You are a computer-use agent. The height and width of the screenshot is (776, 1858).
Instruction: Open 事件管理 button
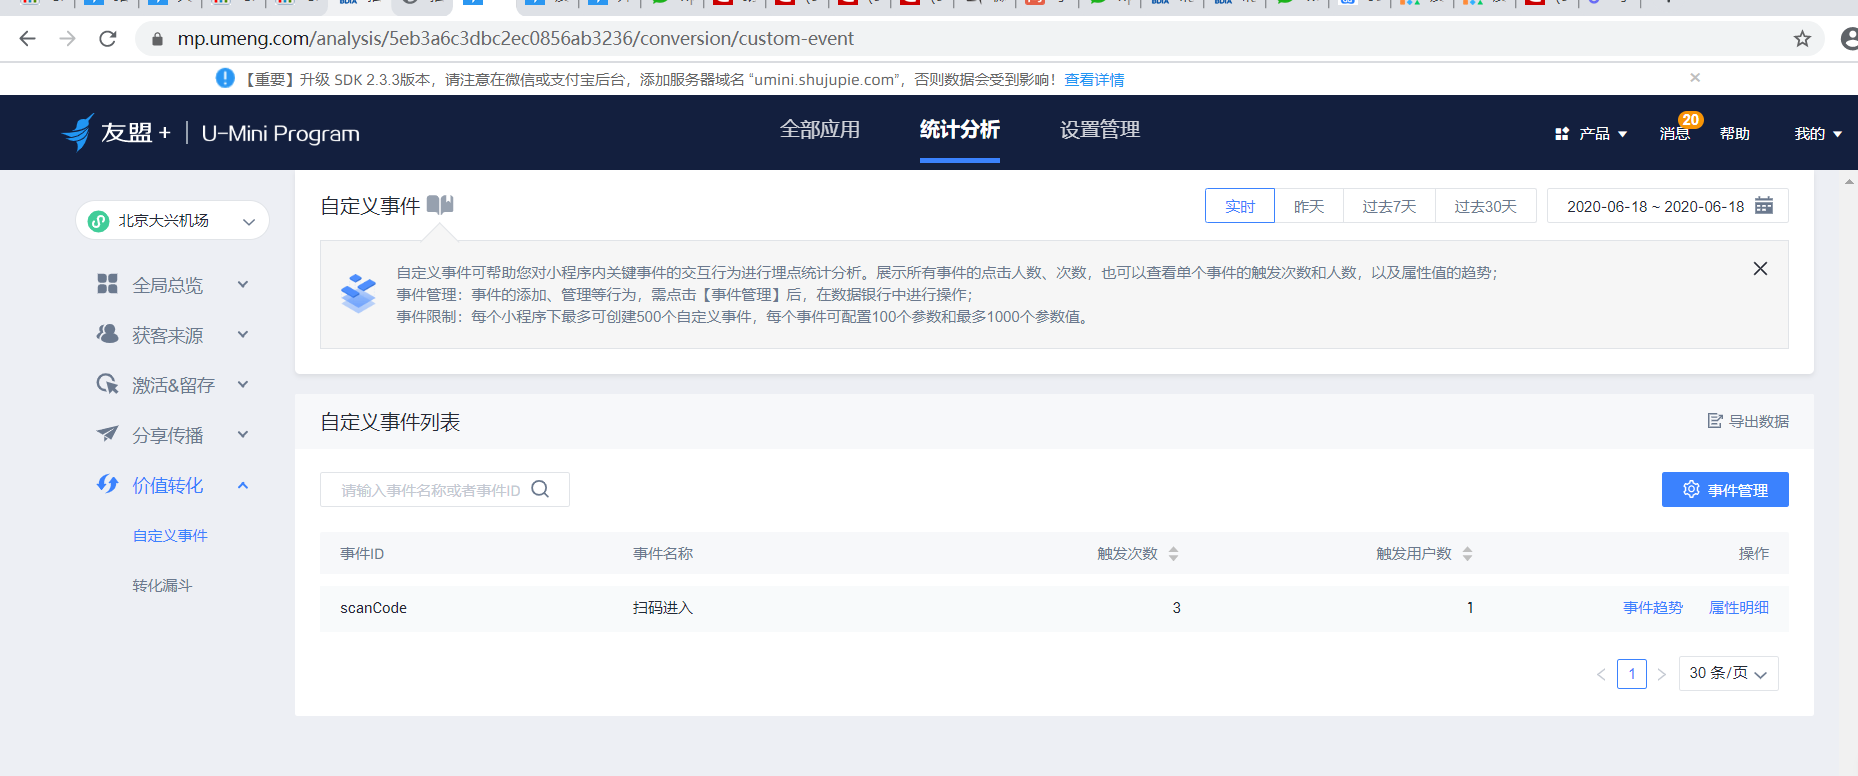pos(1725,490)
